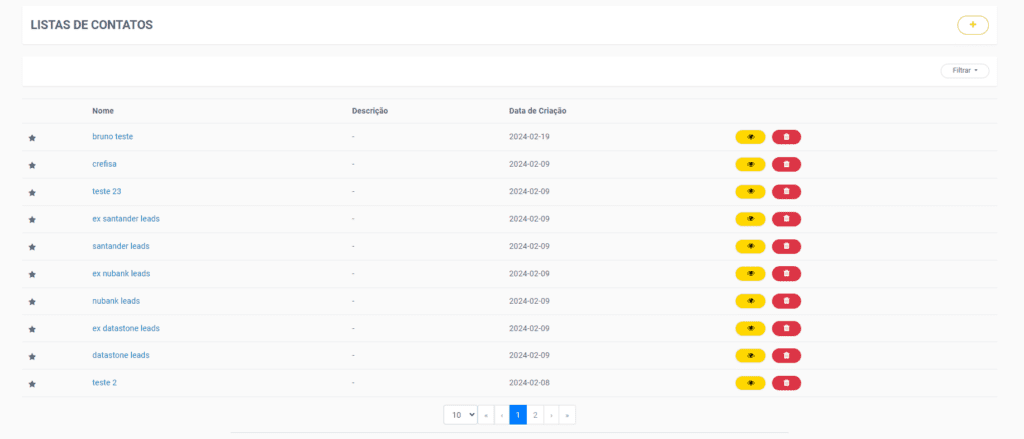
Task: Mark nubank leads with the star
Action: (x=32, y=302)
